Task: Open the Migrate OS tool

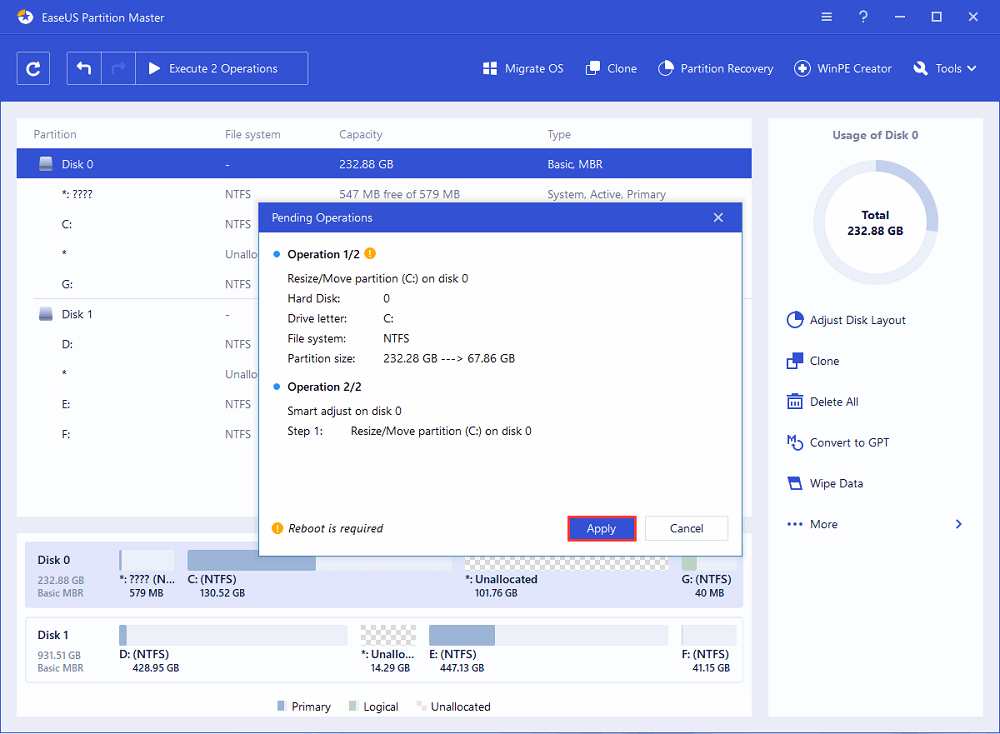Action: tap(523, 69)
